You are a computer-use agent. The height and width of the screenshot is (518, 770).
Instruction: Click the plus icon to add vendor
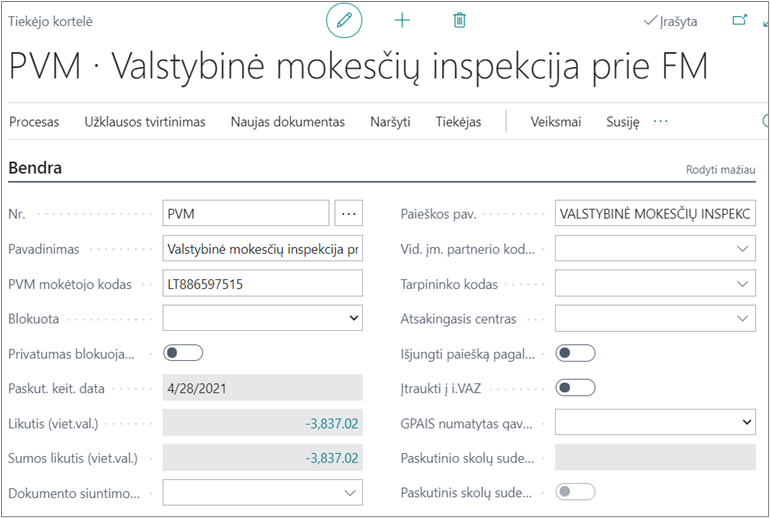click(x=402, y=20)
